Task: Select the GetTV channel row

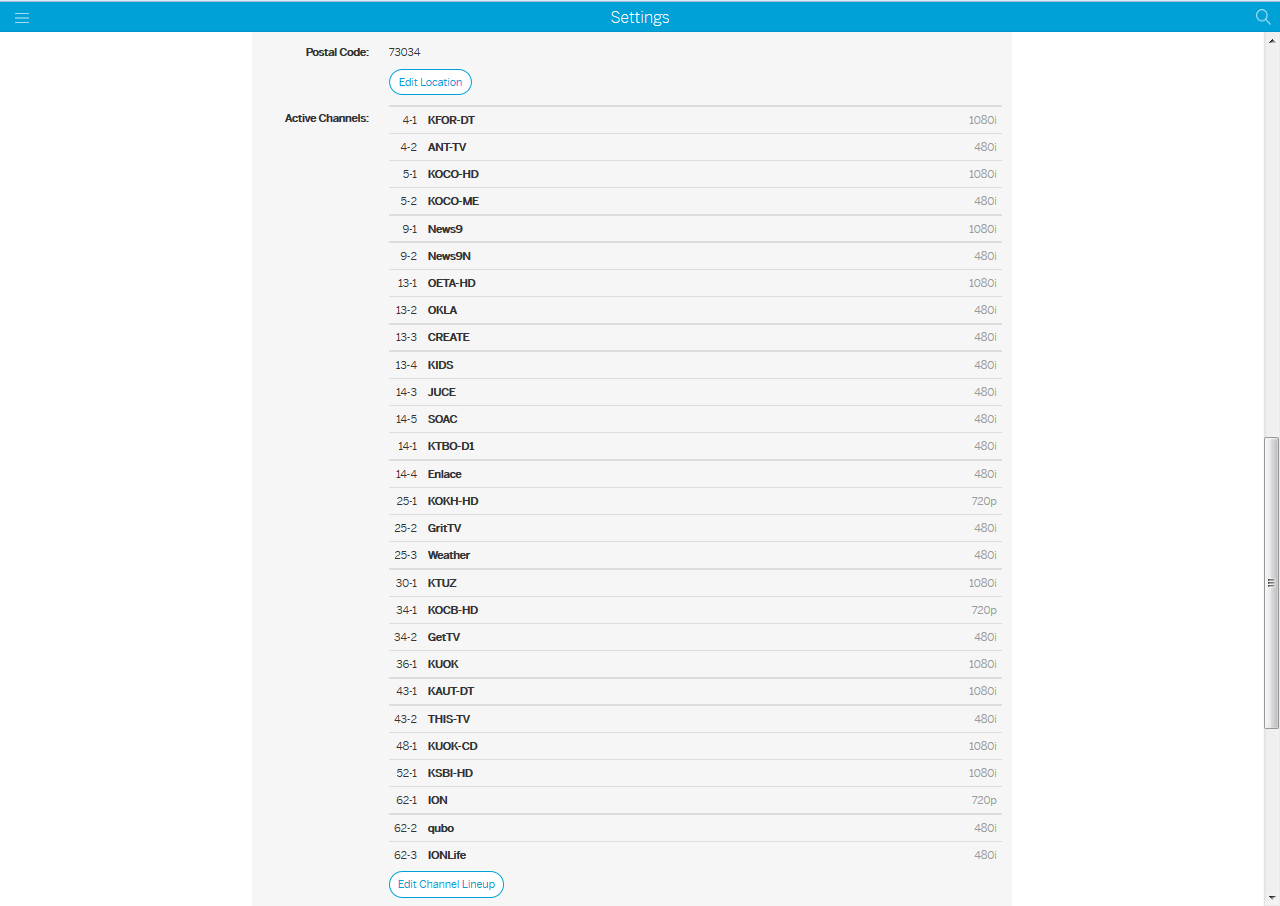Action: [x=695, y=637]
